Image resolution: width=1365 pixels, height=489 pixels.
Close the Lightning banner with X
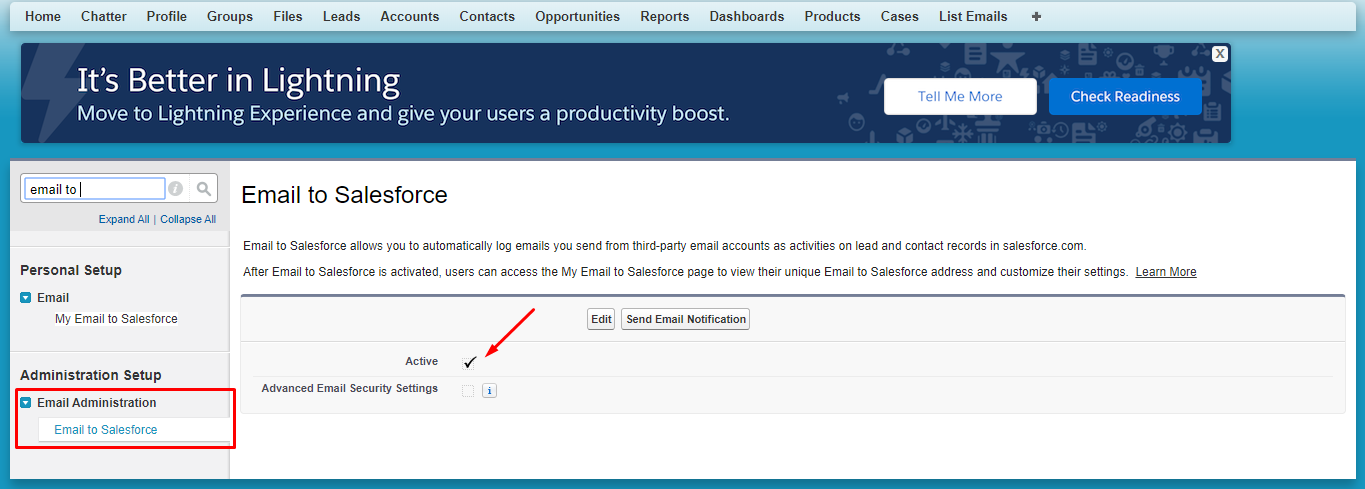click(x=1220, y=54)
